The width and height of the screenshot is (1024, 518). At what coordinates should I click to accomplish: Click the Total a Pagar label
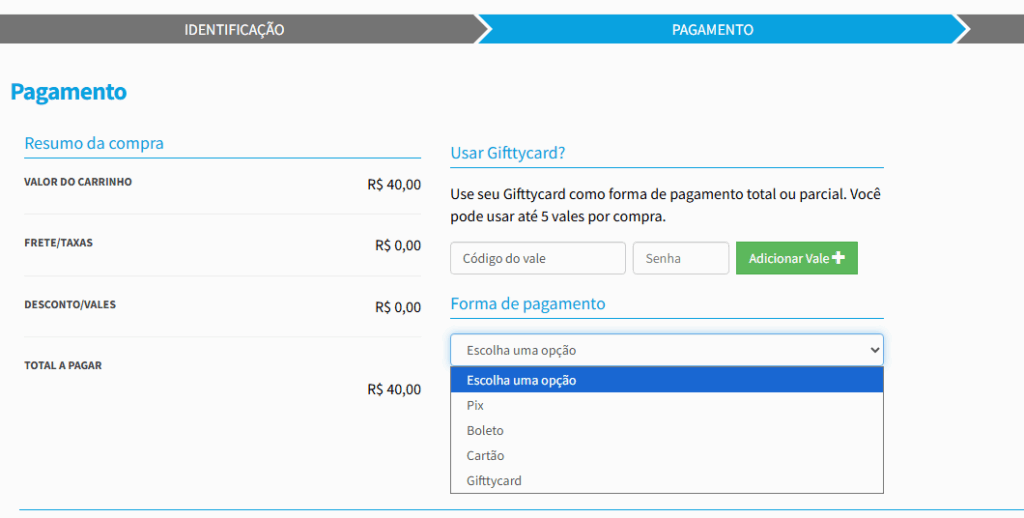[x=63, y=366]
